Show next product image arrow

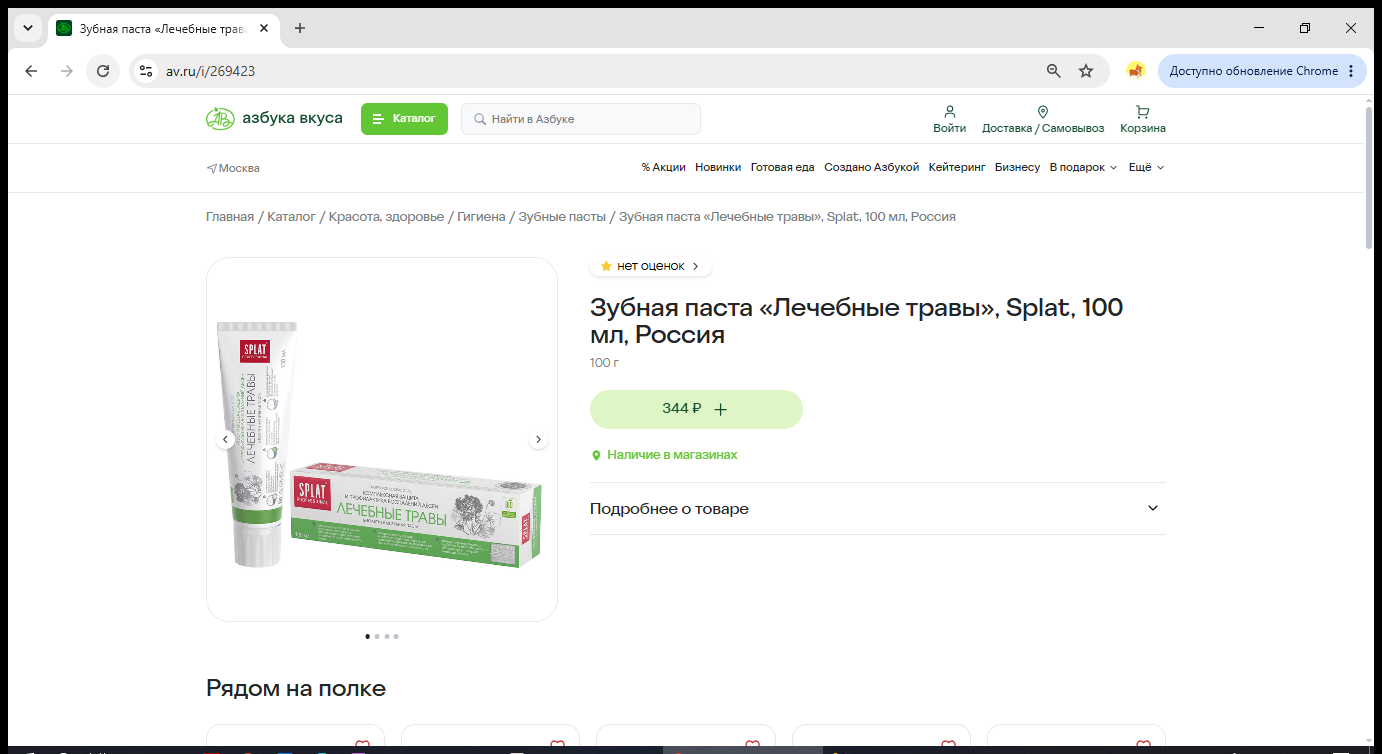click(x=538, y=439)
